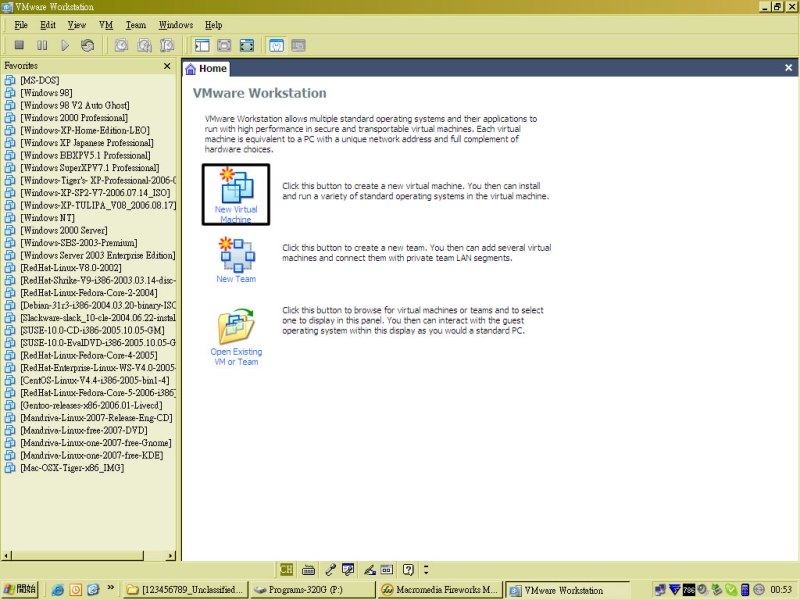Select [RedHat-Linux-V8.0-2002] favorite
The image size is (800, 600).
[70, 267]
